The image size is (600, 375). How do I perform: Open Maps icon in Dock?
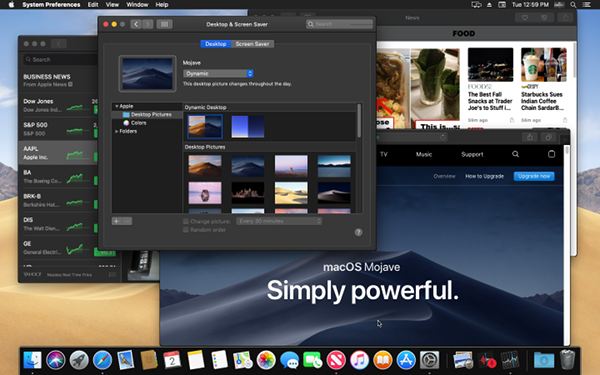243,360
